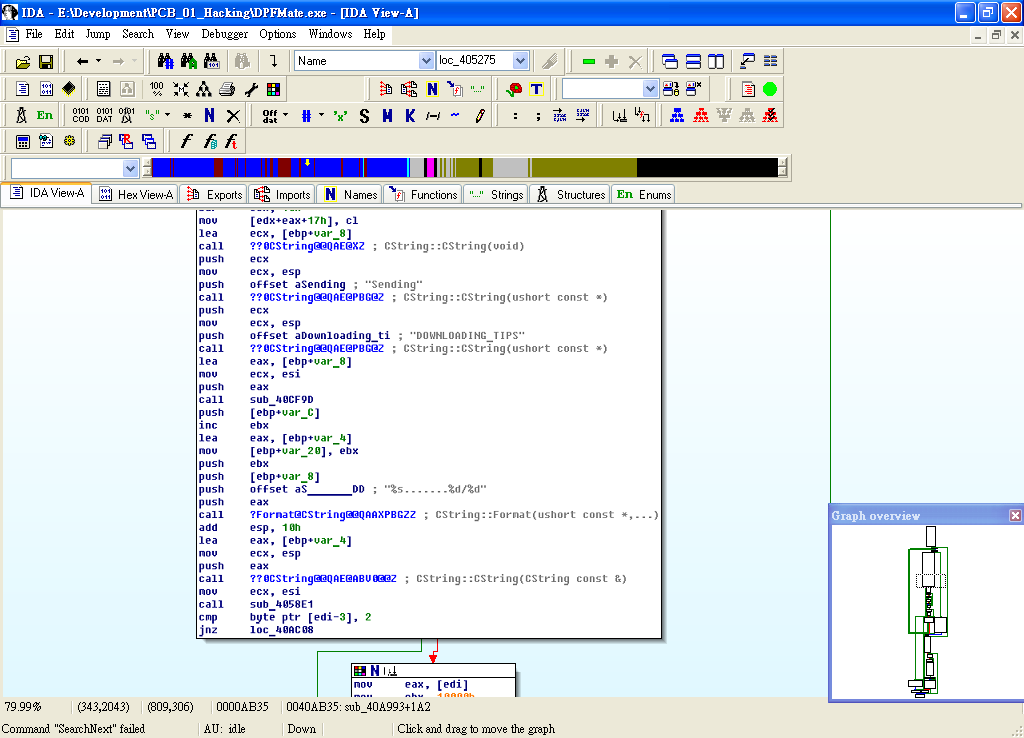Image resolution: width=1024 pixels, height=738 pixels.
Task: Expand the Off dat offset dropdown arrow
Action: pyautogui.click(x=285, y=116)
